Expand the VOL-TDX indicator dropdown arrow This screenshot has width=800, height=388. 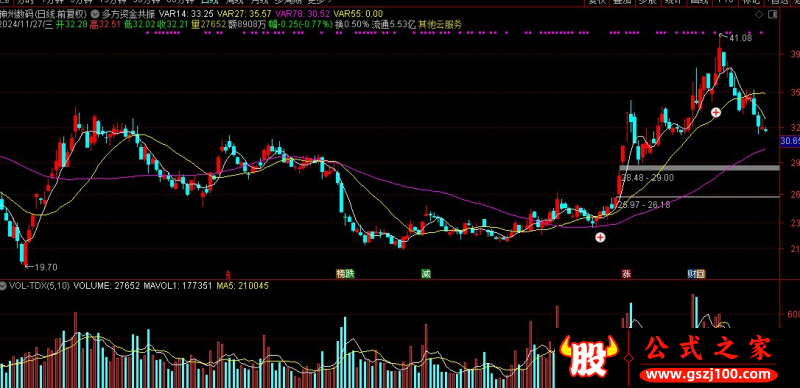click(x=4, y=286)
